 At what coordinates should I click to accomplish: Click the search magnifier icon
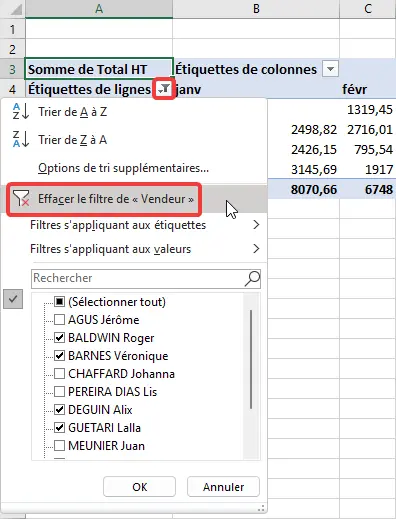click(x=252, y=279)
